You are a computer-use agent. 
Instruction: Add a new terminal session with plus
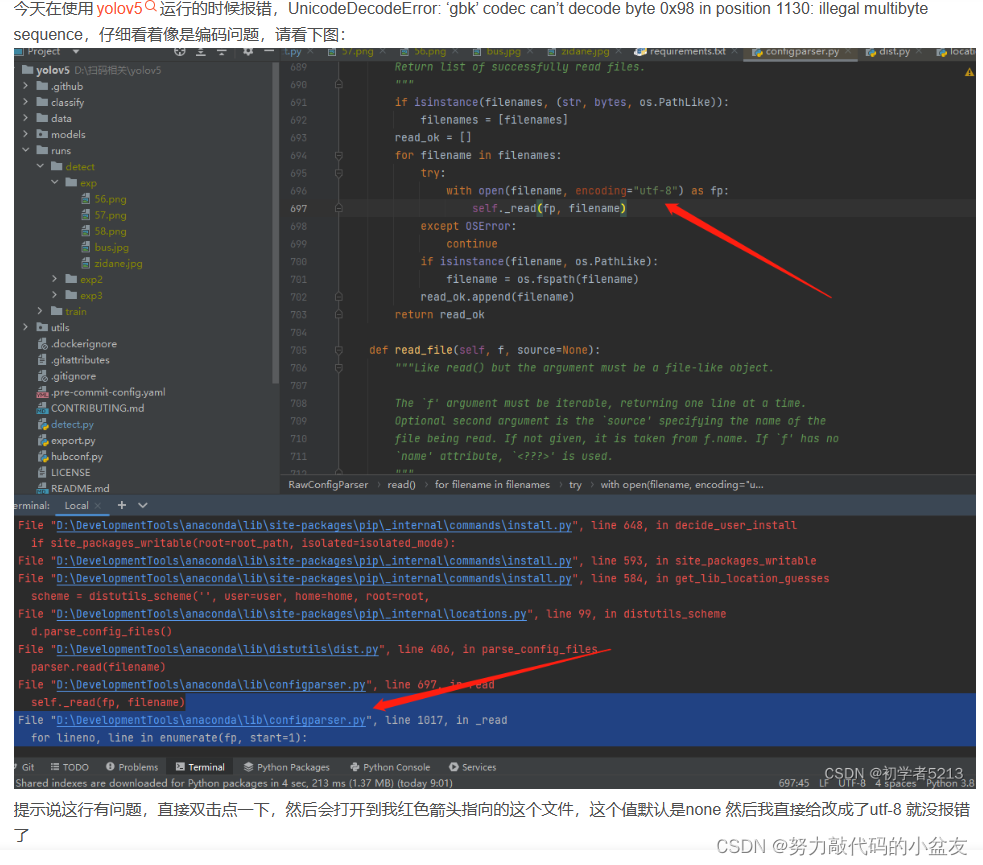point(122,505)
